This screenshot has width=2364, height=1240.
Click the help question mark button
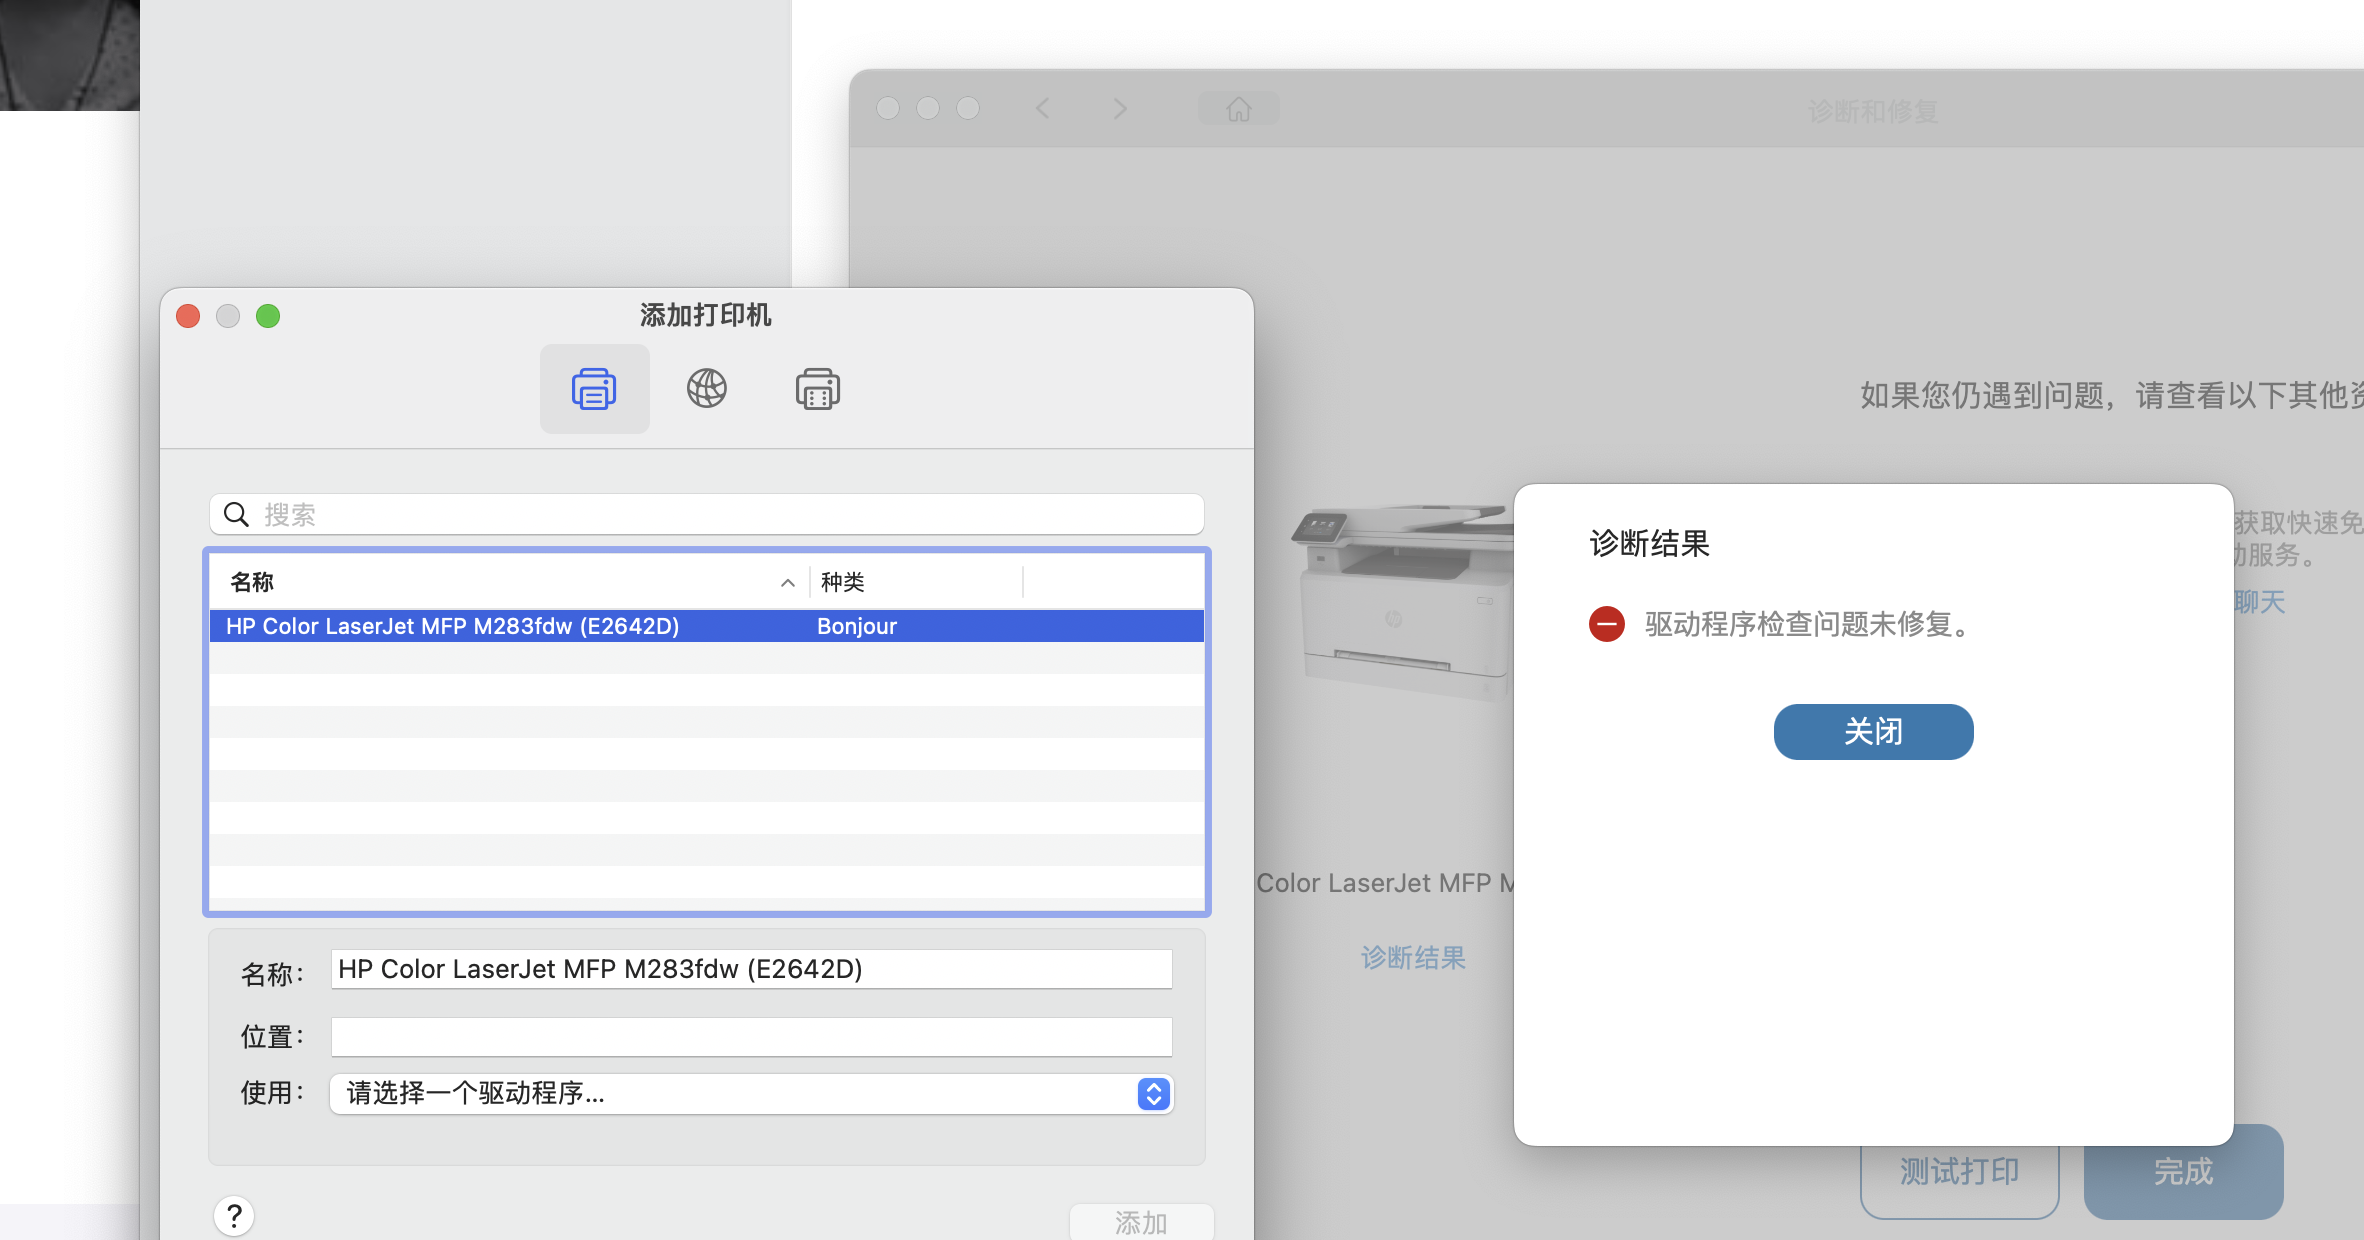point(234,1215)
